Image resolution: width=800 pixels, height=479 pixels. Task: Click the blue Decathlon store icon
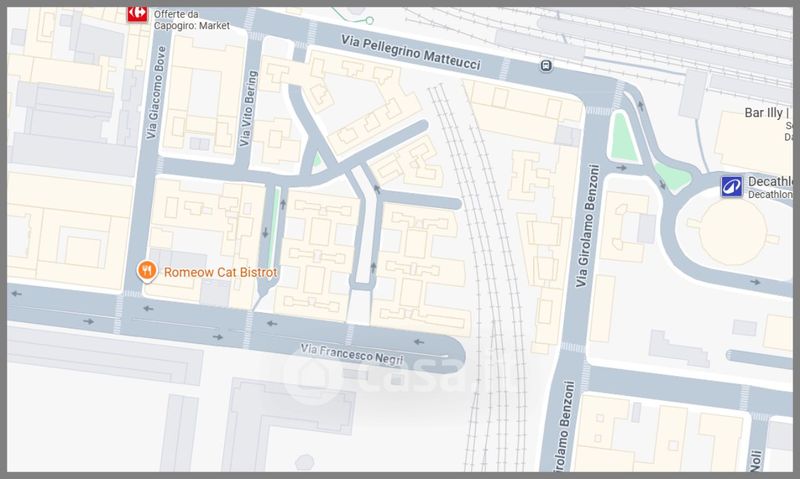coord(732,186)
